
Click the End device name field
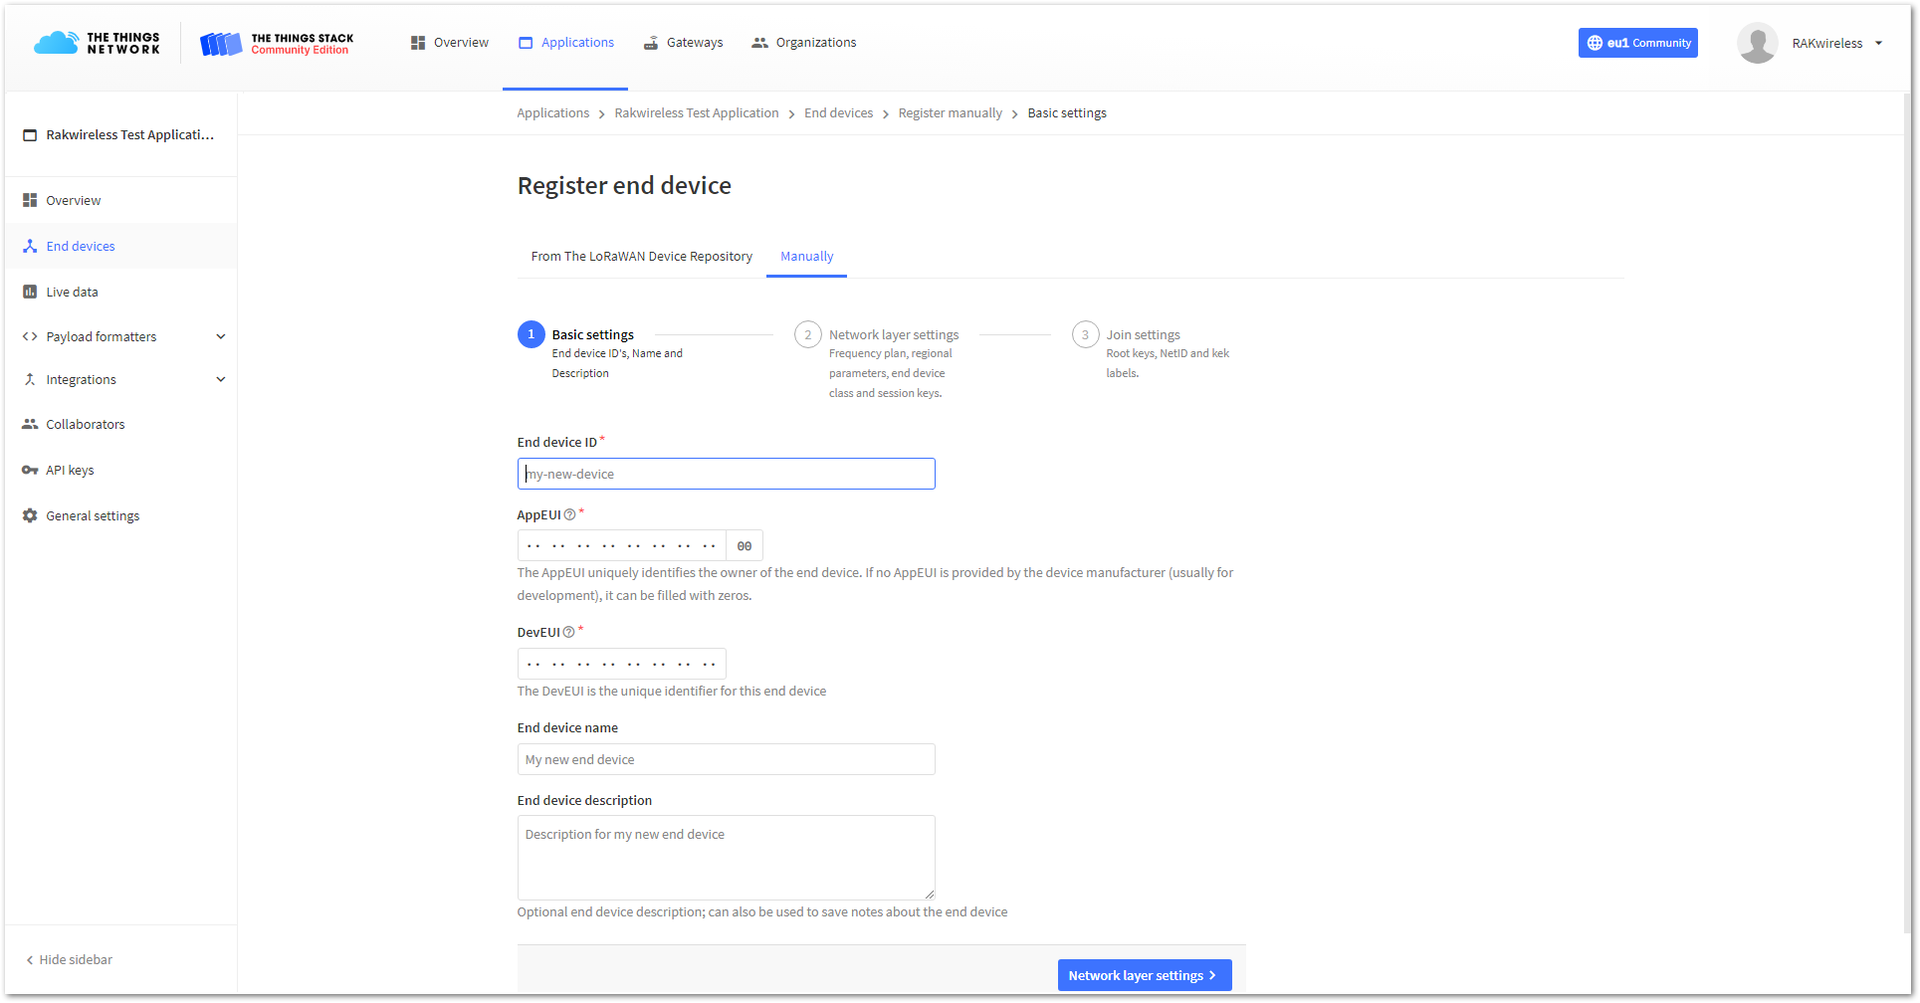tap(726, 760)
